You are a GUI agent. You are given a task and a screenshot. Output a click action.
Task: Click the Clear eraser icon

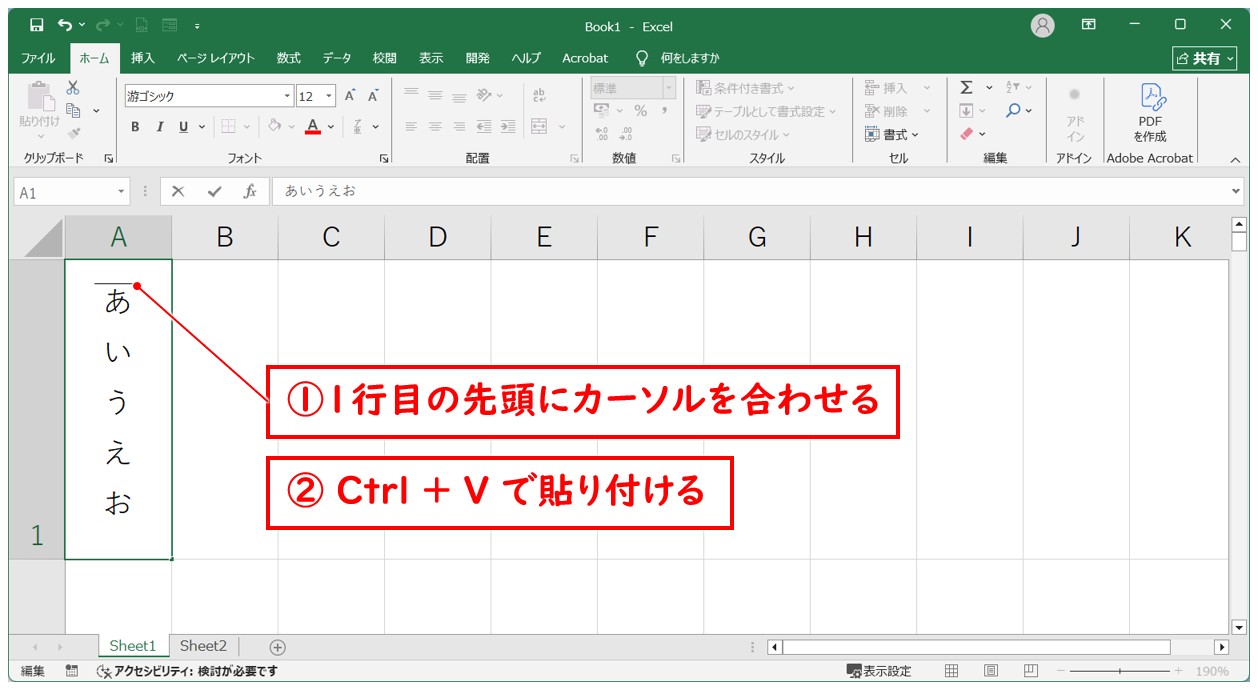(x=966, y=134)
